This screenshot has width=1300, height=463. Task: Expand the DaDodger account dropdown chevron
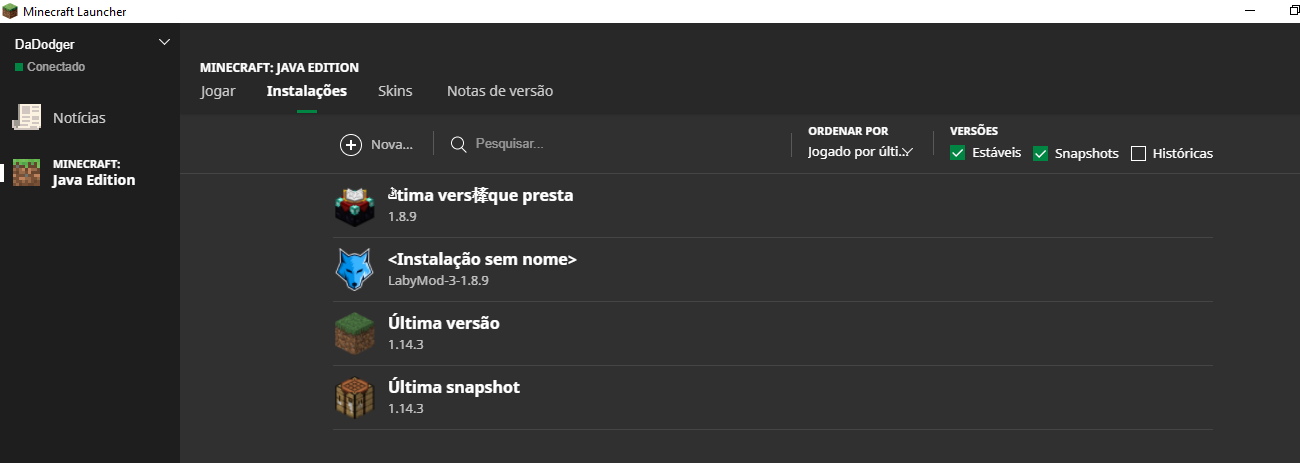165,42
